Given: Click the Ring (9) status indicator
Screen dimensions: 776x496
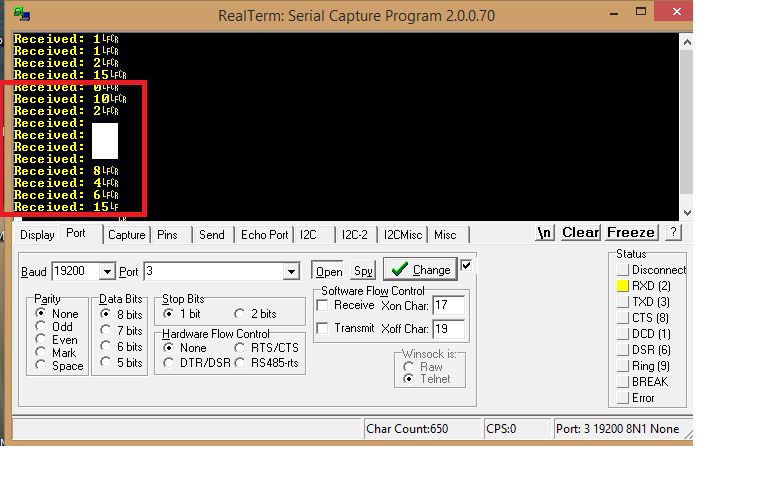Looking at the screenshot, I should pos(623,366).
